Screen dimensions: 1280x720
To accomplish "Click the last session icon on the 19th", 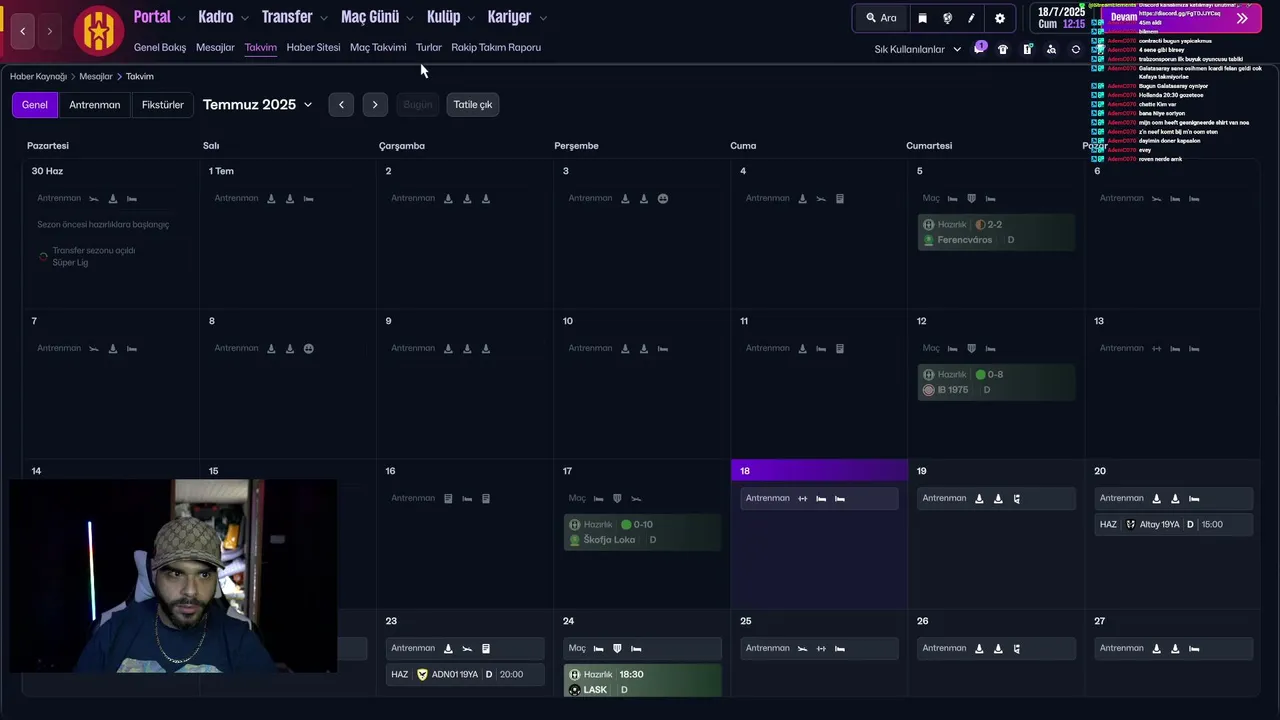I will coord(1017,498).
